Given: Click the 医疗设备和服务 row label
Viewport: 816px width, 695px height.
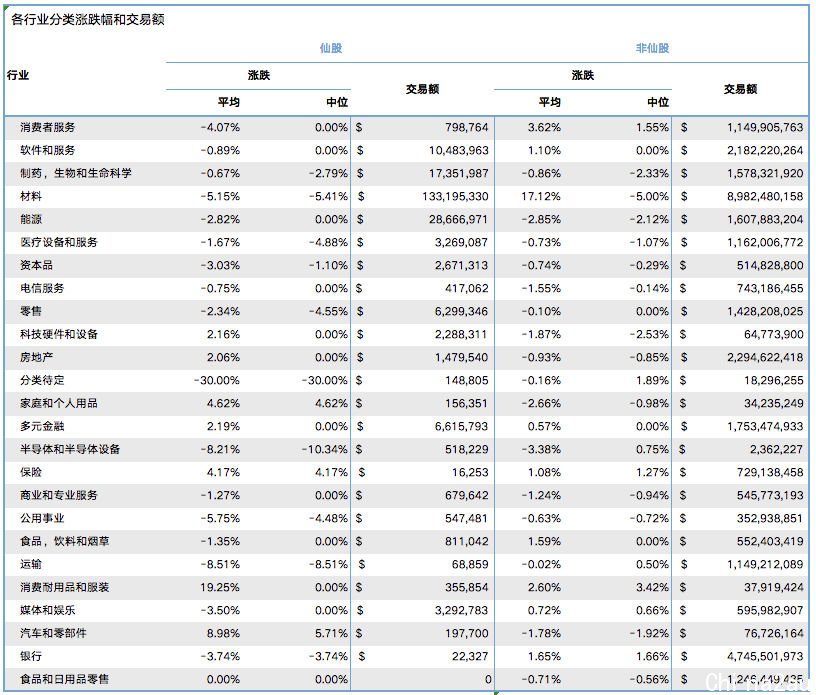Looking at the screenshot, I should click(x=59, y=242).
